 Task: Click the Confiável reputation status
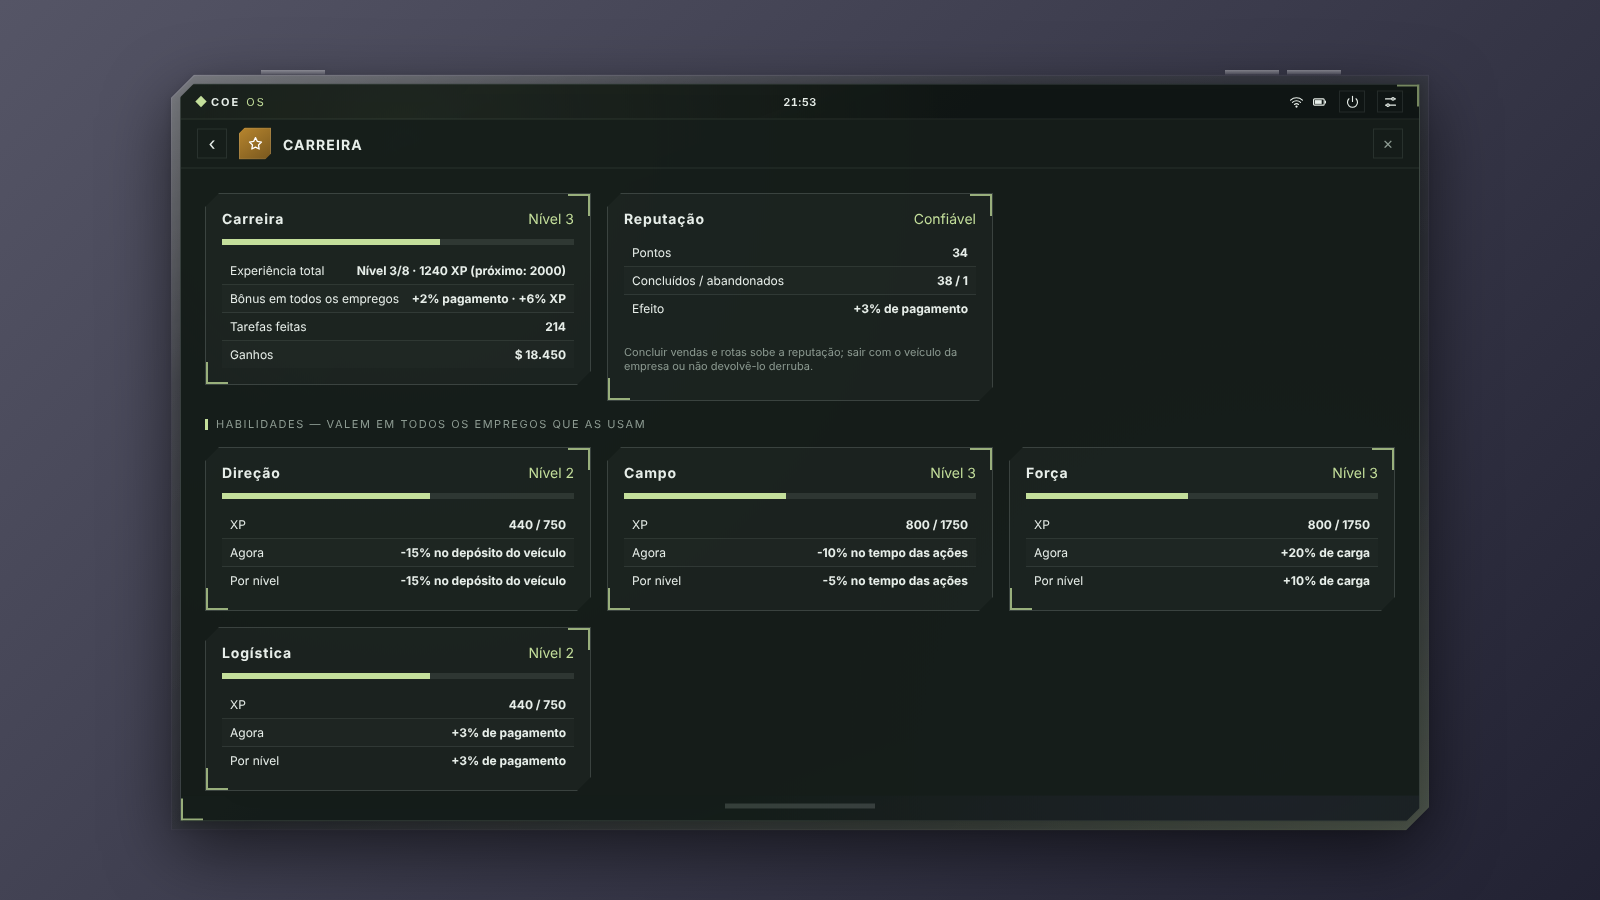944,219
